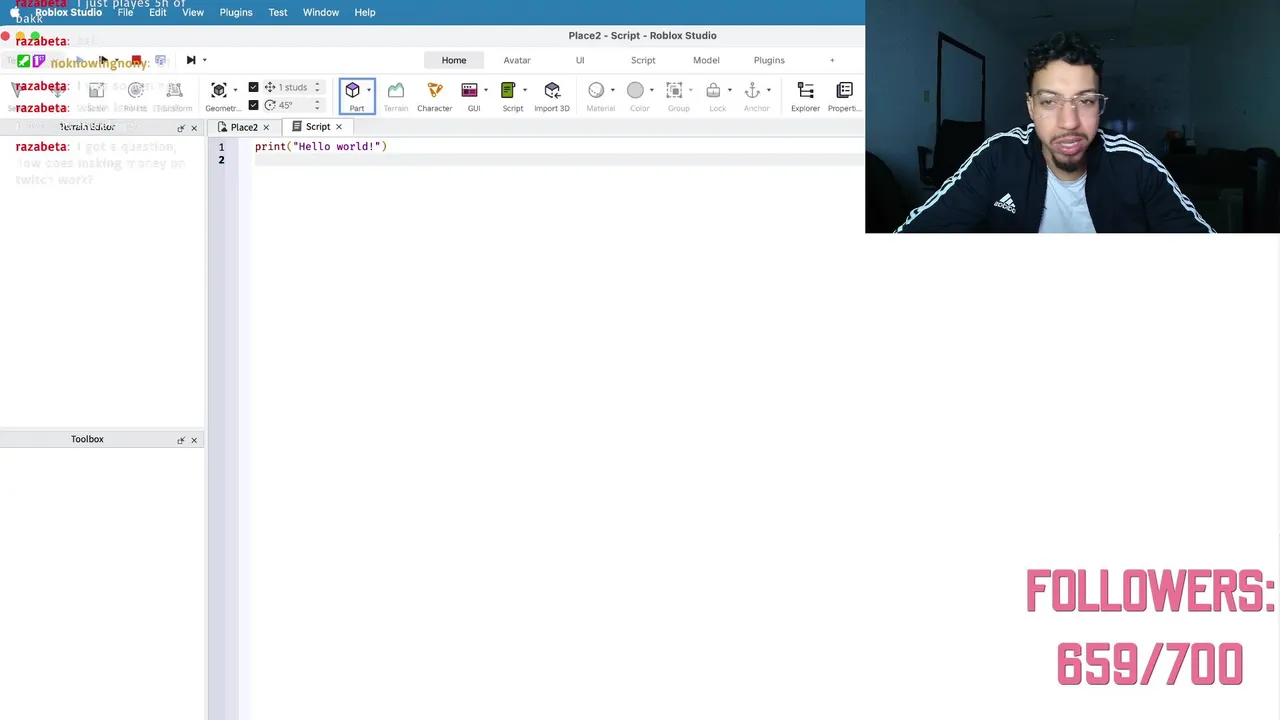Image resolution: width=1280 pixels, height=720 pixels.
Task: Expand the Color dropdown arrow
Action: pos(652,91)
